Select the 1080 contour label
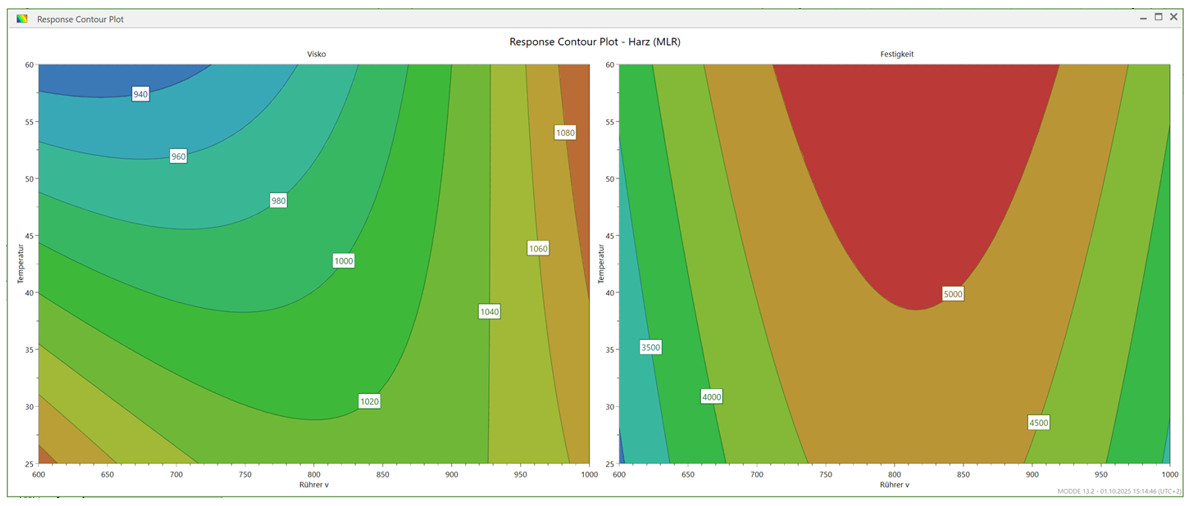The width and height of the screenshot is (1193, 506). click(x=565, y=133)
